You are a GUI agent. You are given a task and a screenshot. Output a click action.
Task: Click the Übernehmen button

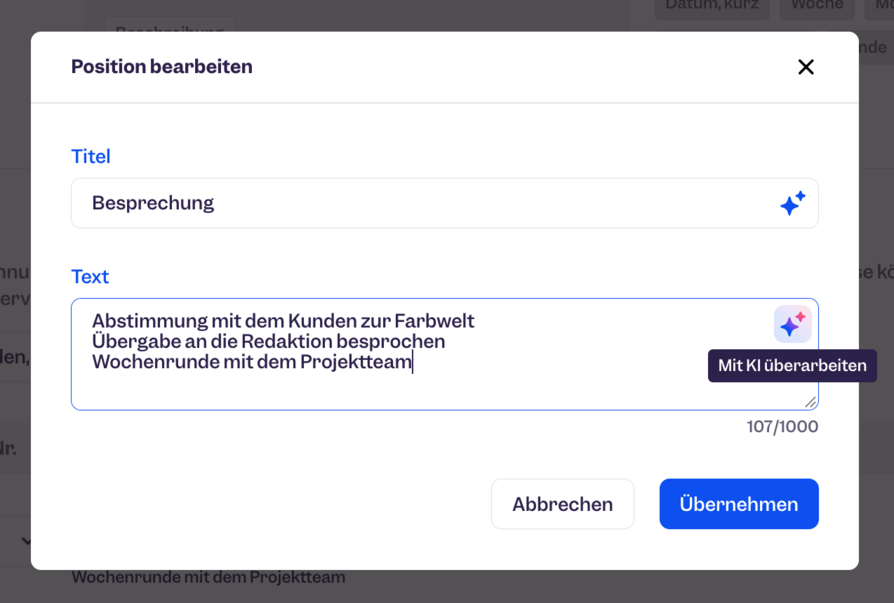coord(739,504)
